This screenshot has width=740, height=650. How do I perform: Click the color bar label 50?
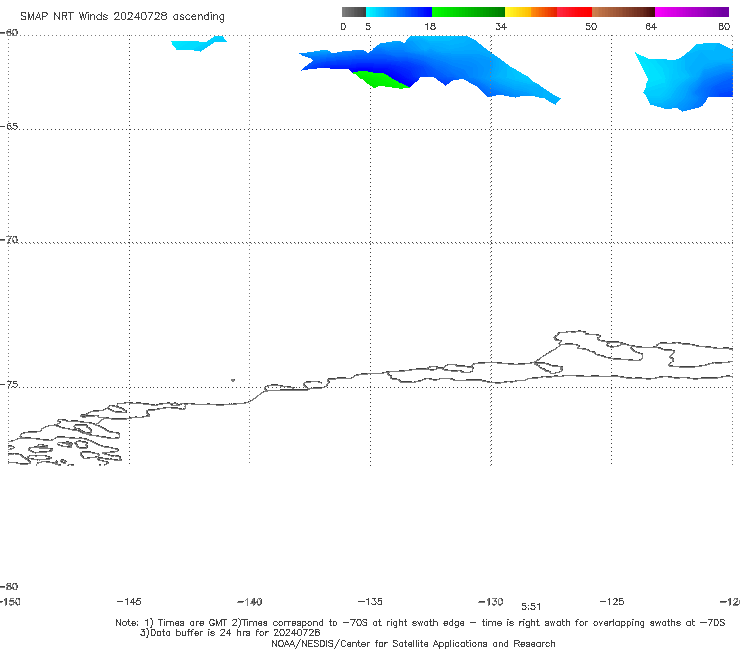(591, 26)
